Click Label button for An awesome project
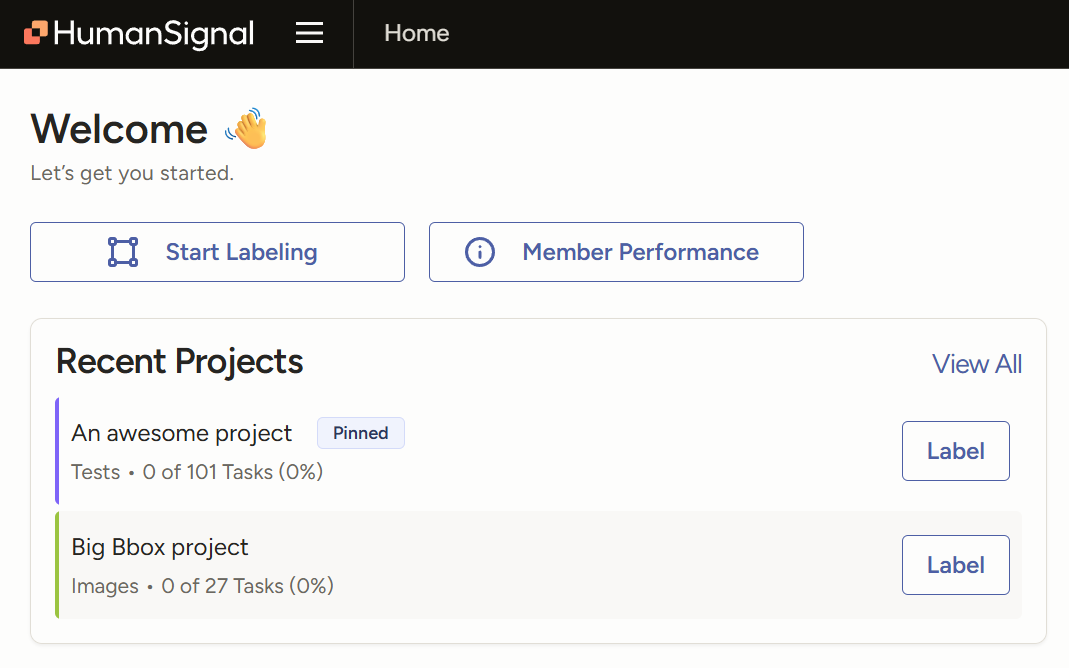 955,451
